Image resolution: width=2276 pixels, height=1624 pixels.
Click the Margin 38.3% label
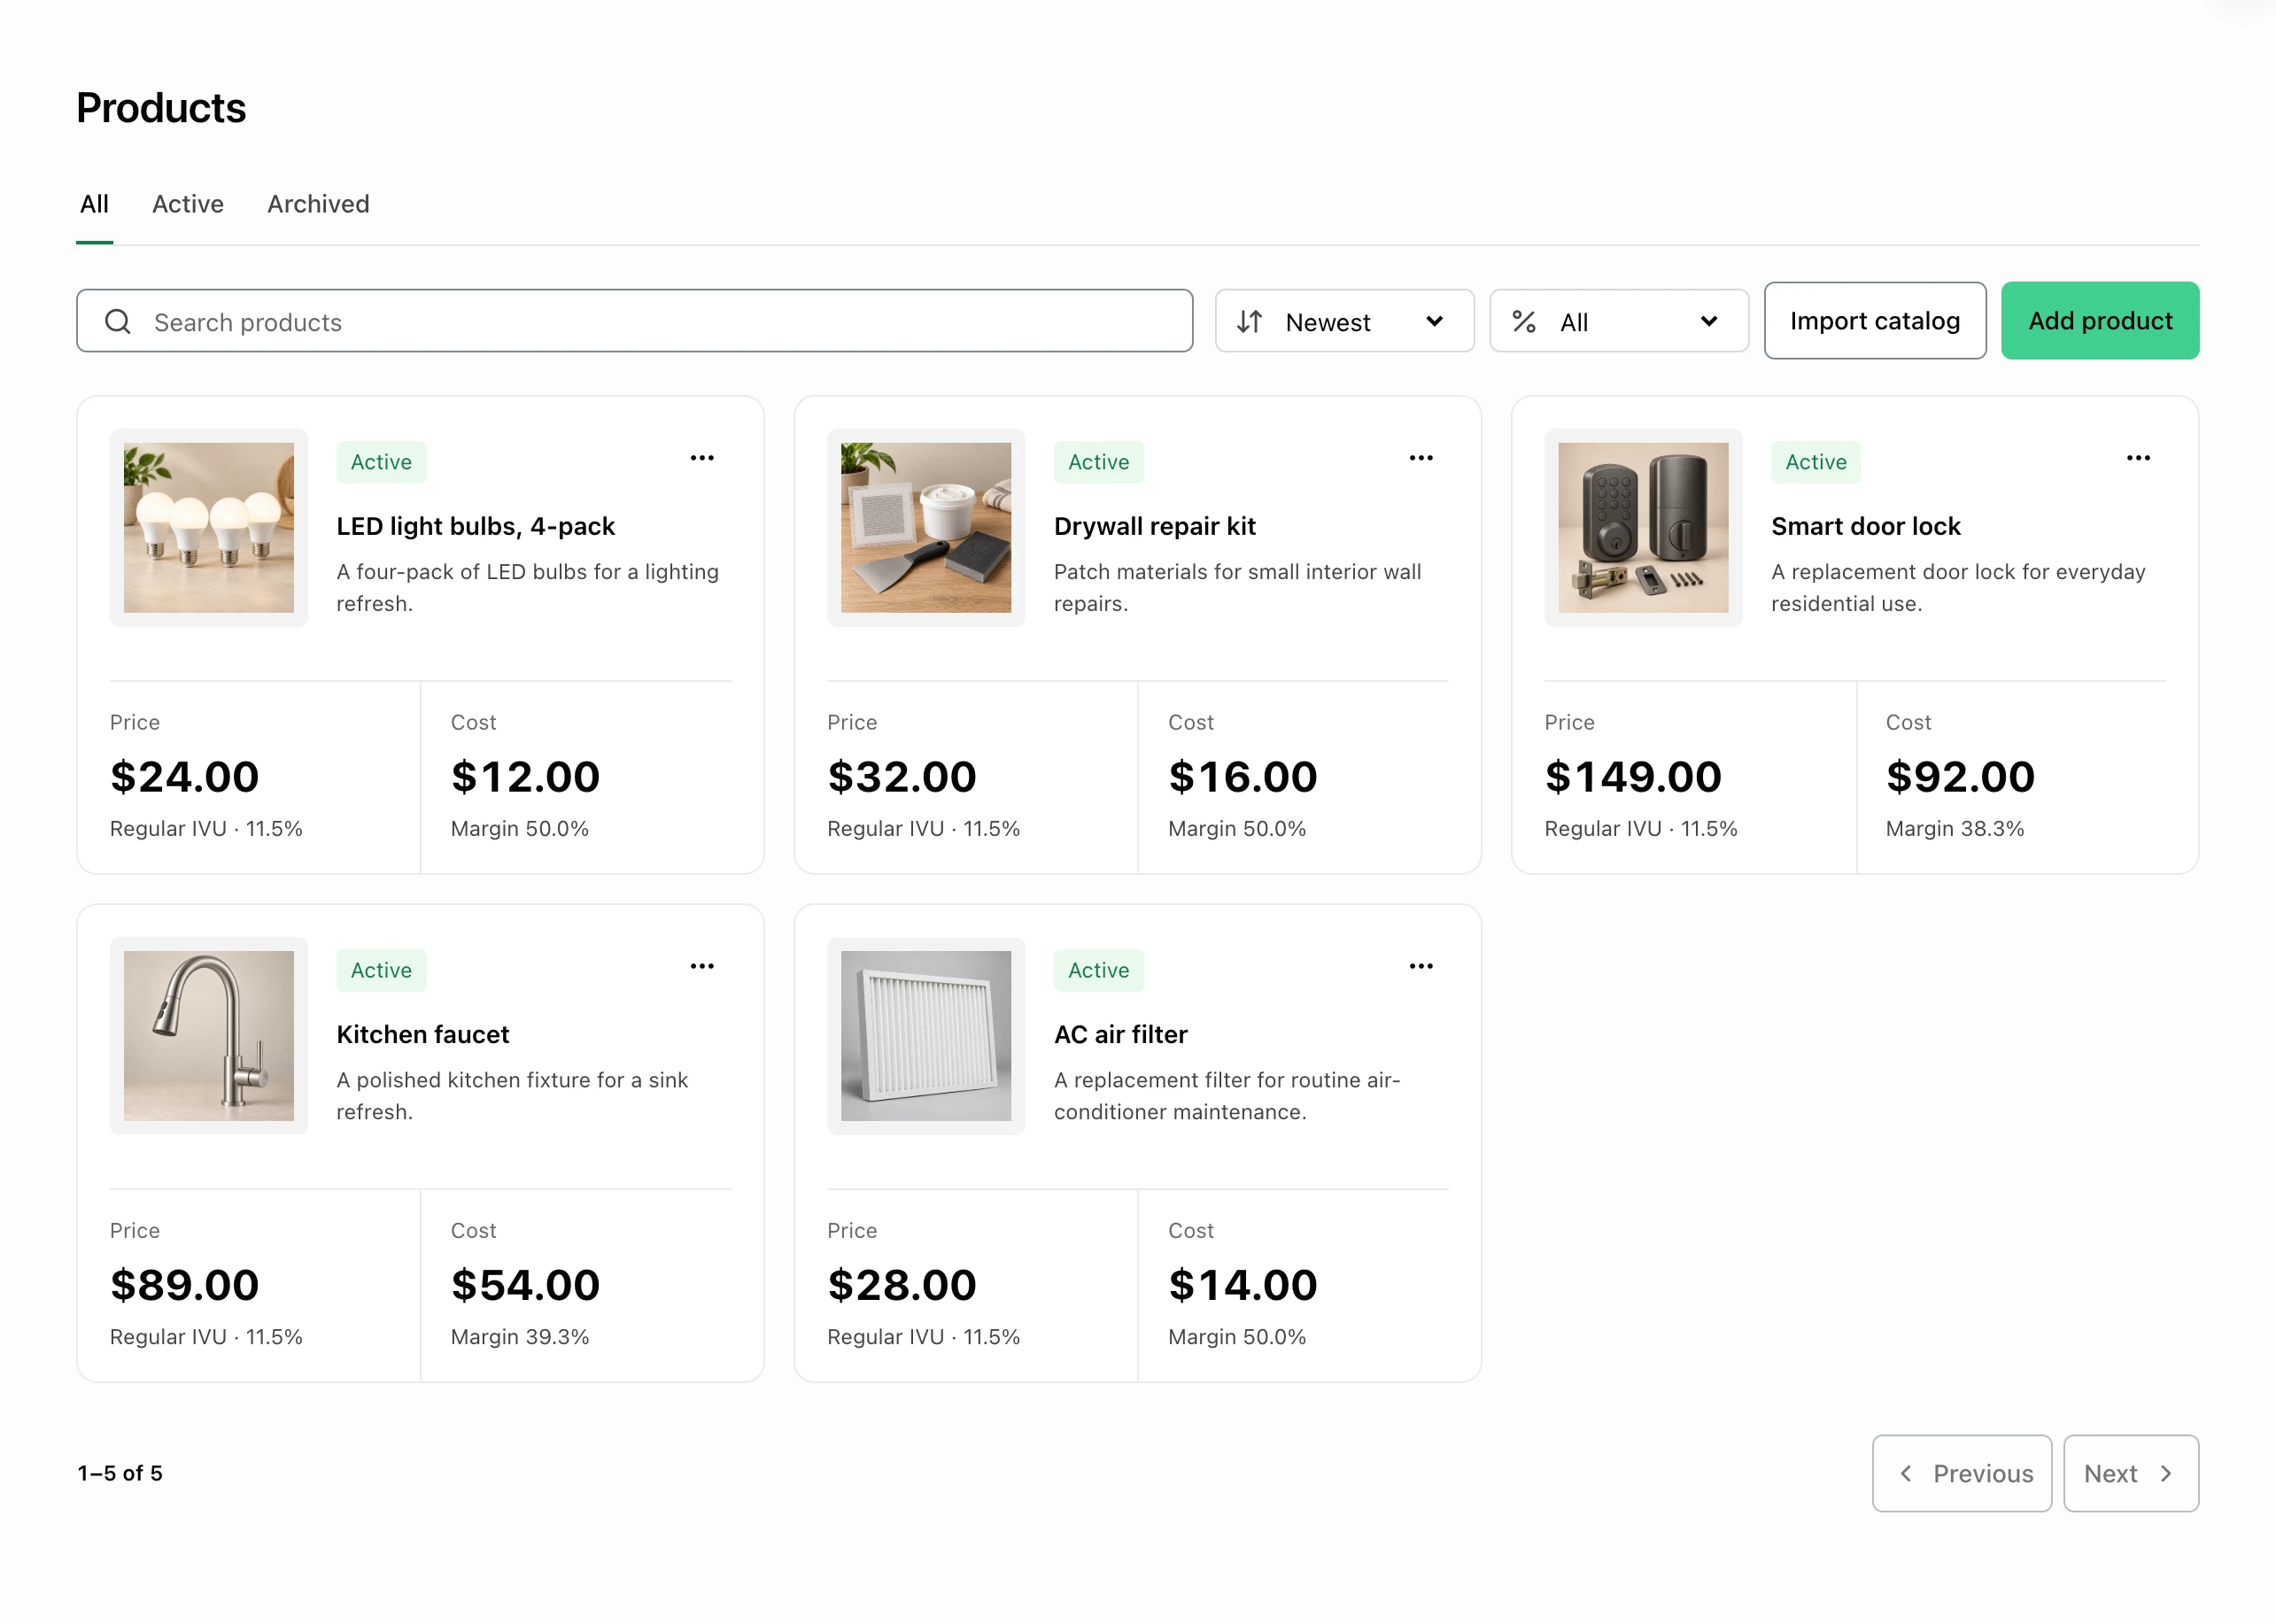point(1954,829)
